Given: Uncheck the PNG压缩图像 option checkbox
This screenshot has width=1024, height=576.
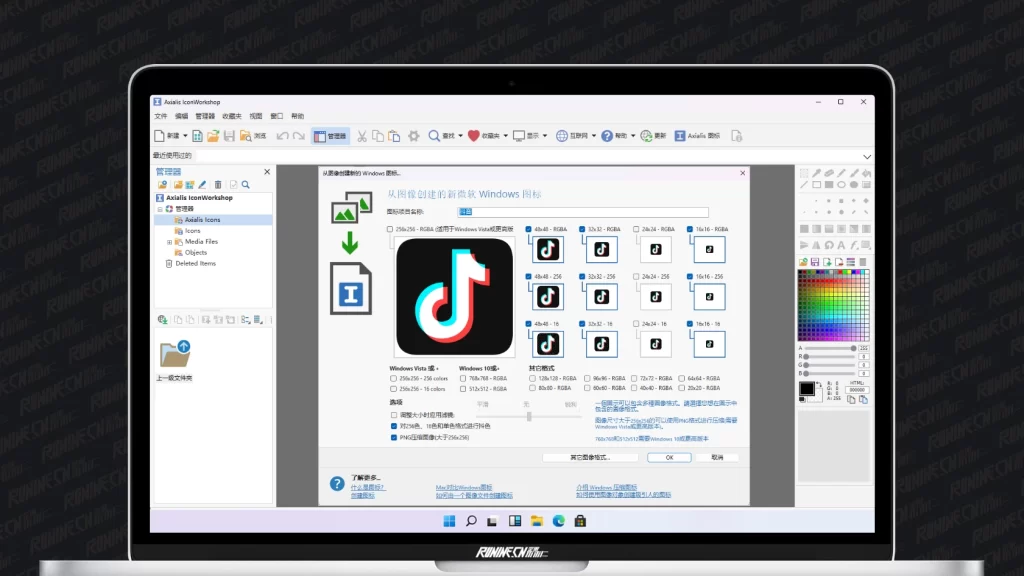Looking at the screenshot, I should (x=394, y=437).
